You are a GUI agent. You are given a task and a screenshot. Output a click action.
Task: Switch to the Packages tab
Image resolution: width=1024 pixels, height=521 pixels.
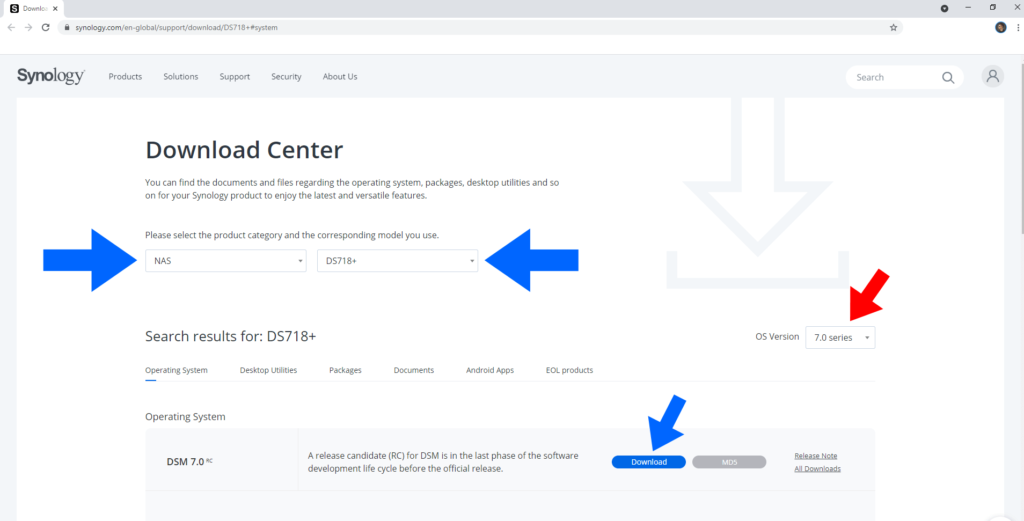(x=345, y=370)
